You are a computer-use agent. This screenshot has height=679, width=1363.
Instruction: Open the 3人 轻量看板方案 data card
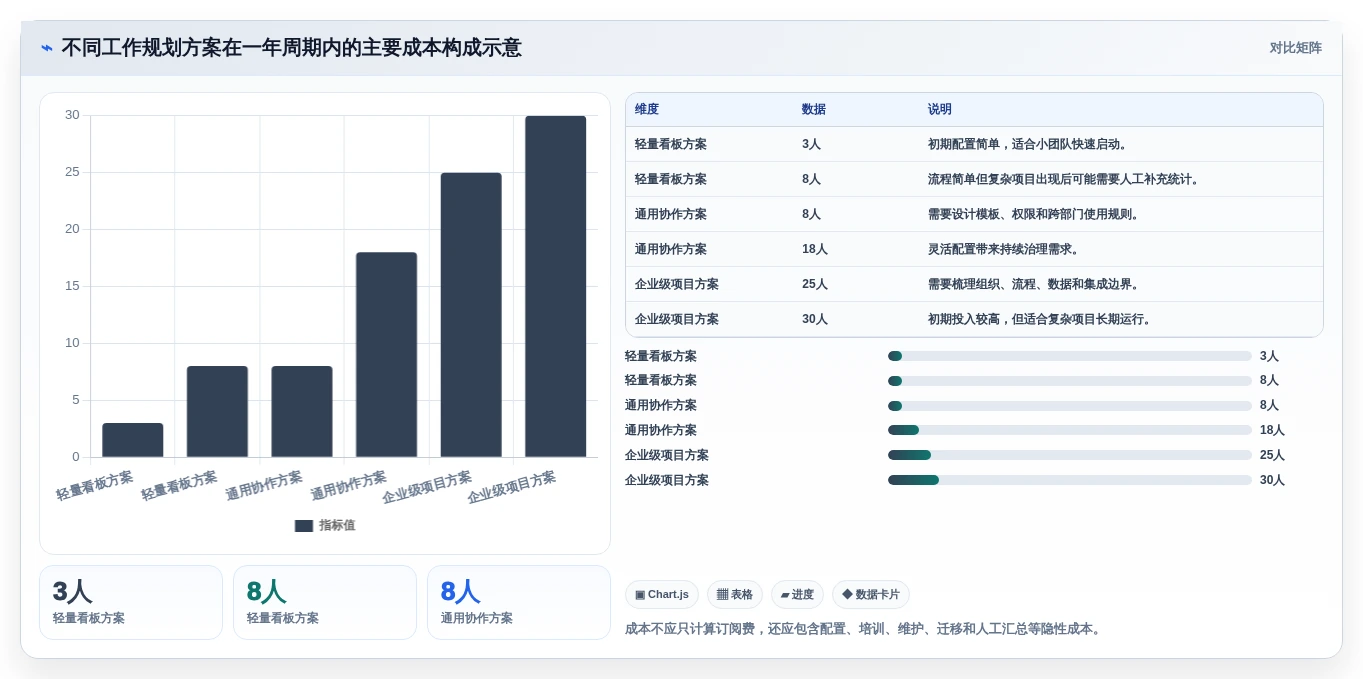tap(131, 603)
